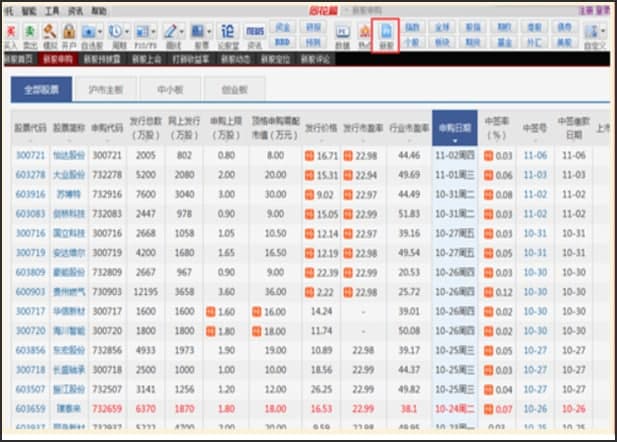Screen dimensions: 617x442
Task: Click the 开户 lock icon
Action: pyautogui.click(x=68, y=34)
